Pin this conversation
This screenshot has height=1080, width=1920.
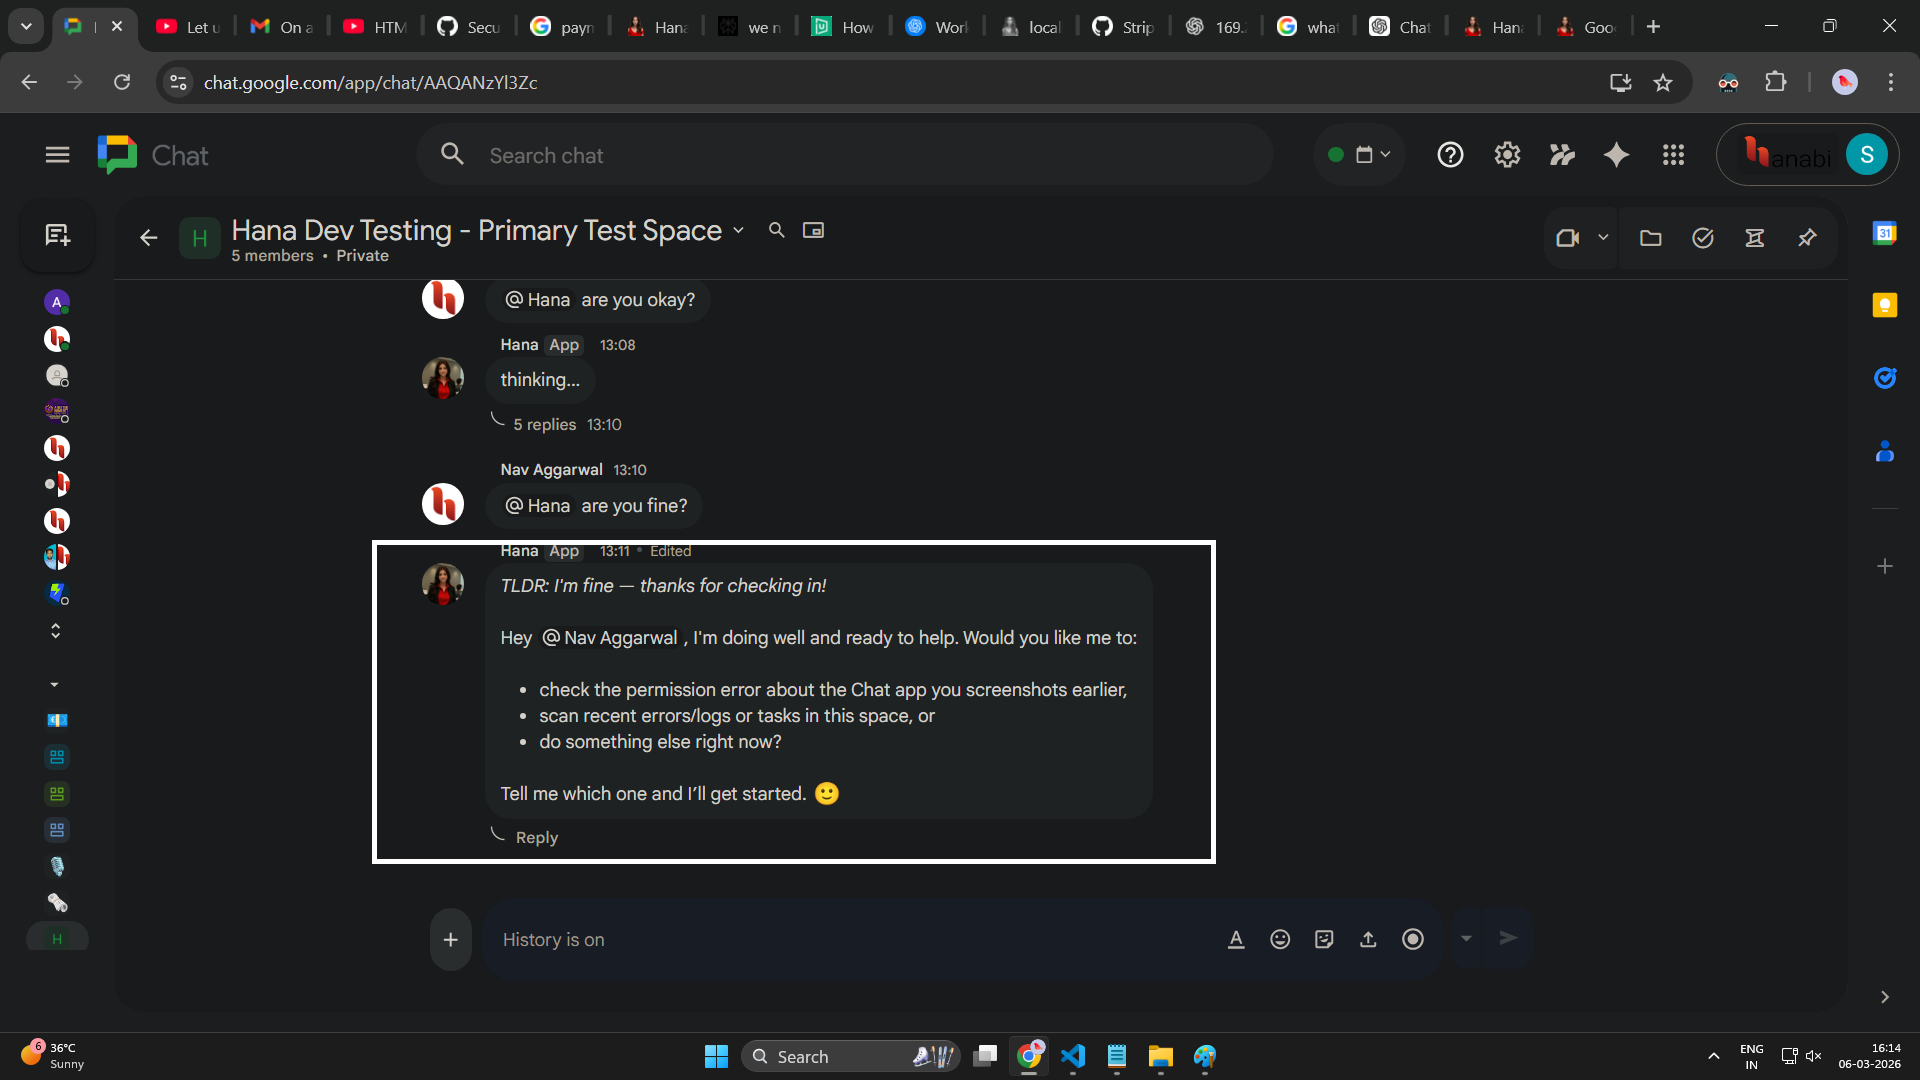(1807, 238)
